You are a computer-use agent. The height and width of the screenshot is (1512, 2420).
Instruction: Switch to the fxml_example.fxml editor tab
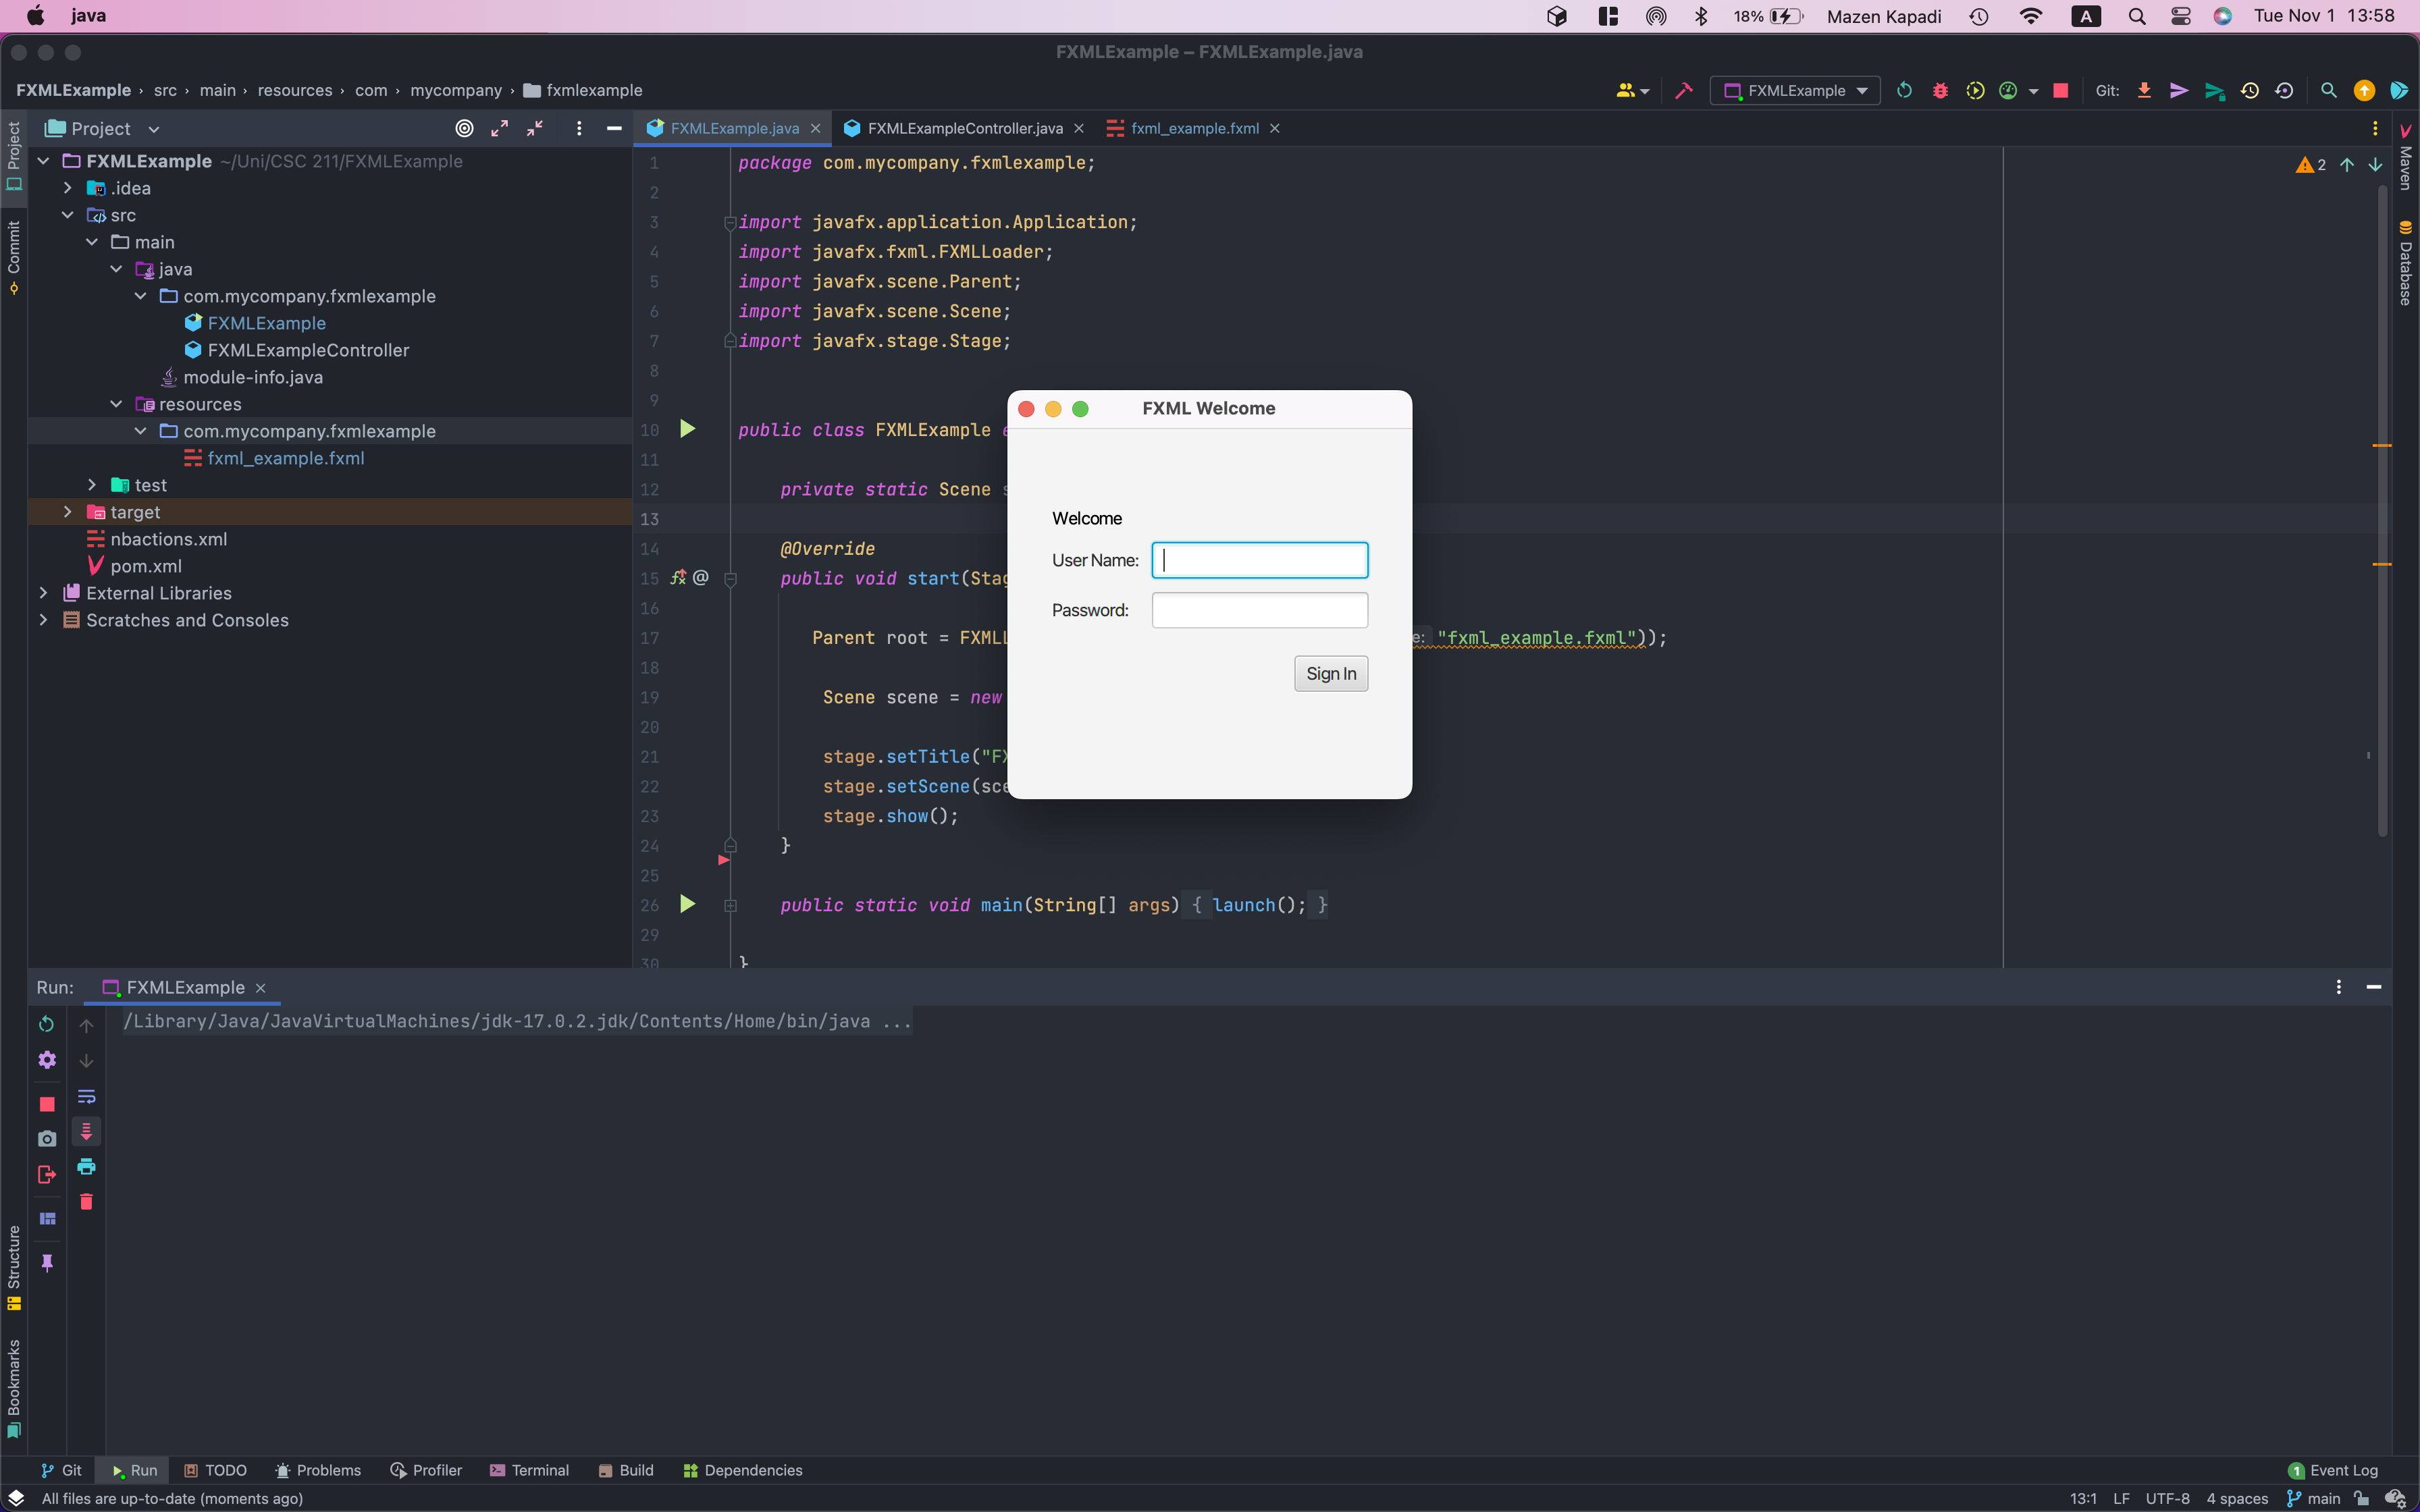click(x=1194, y=128)
